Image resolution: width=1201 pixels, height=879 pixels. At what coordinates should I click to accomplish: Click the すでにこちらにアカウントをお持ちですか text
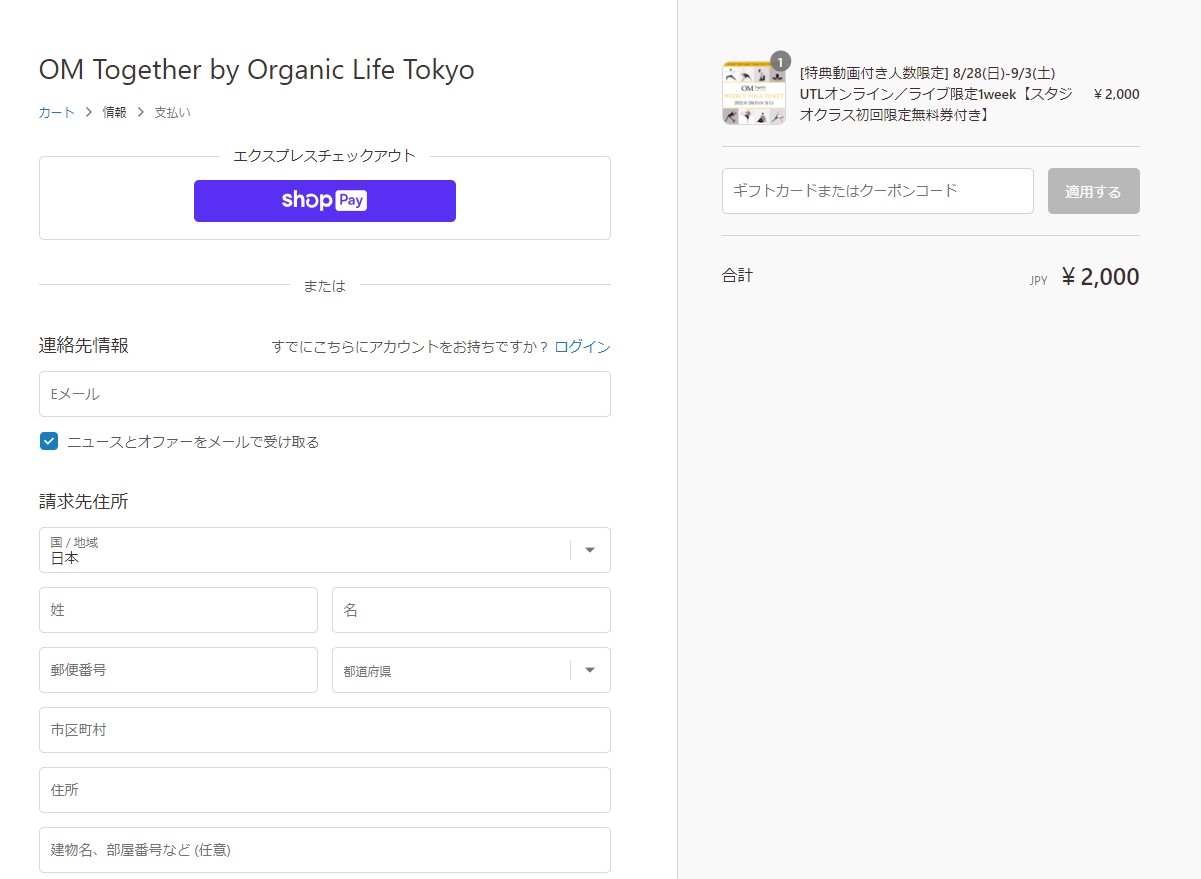point(410,347)
